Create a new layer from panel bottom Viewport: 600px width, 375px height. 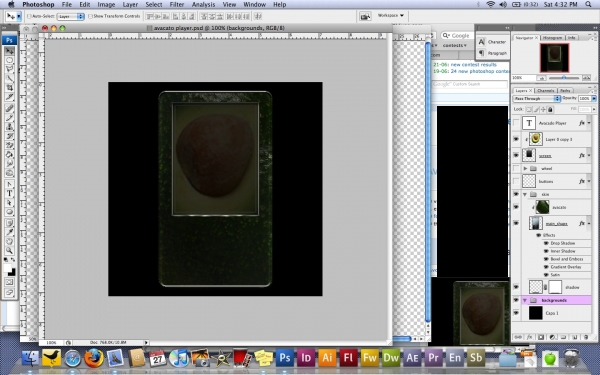click(575, 337)
